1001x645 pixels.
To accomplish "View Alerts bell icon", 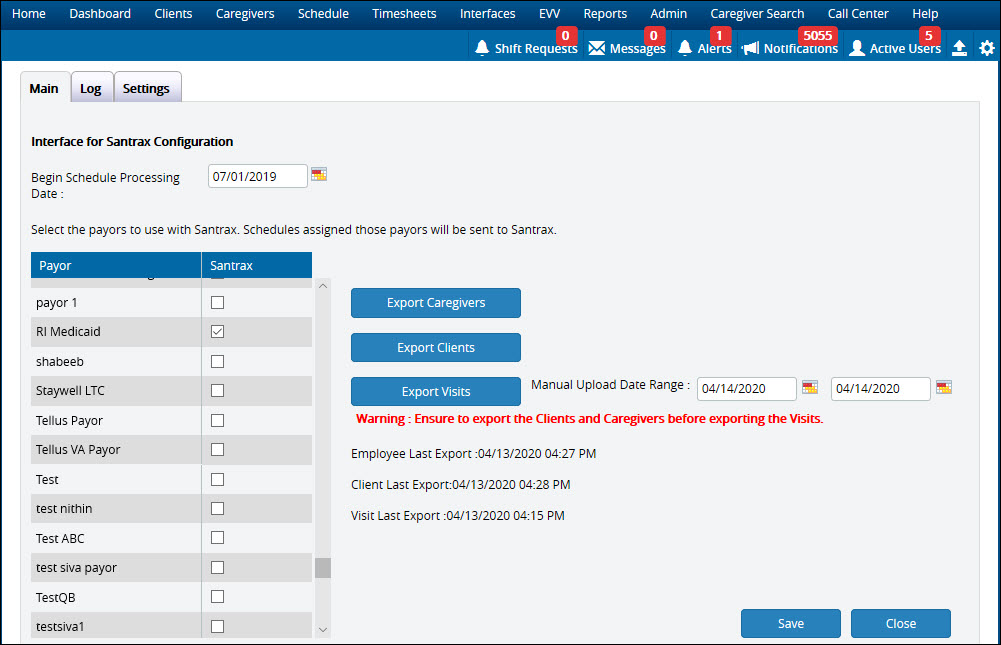I will (684, 48).
